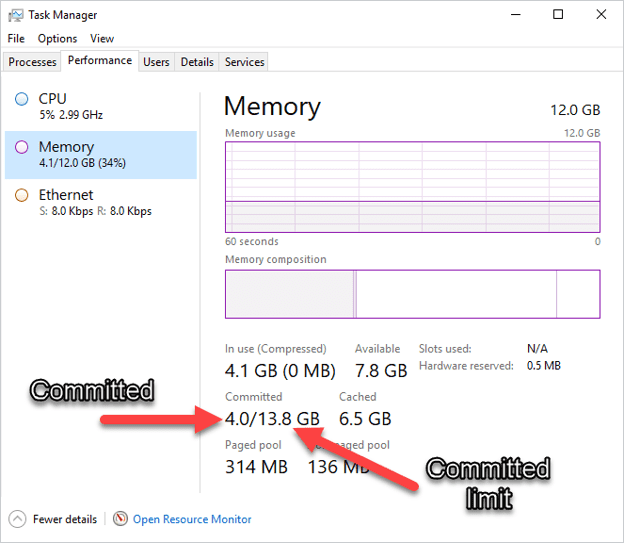624x543 pixels.
Task: Click the Memory heading title
Action: pyautogui.click(x=272, y=107)
